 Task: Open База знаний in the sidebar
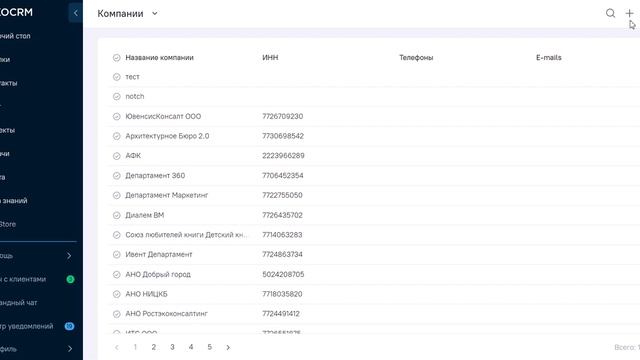(x=13, y=201)
